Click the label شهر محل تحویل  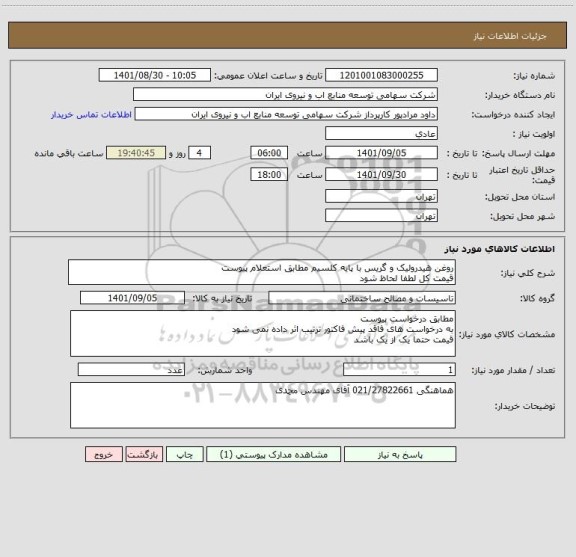522,216
